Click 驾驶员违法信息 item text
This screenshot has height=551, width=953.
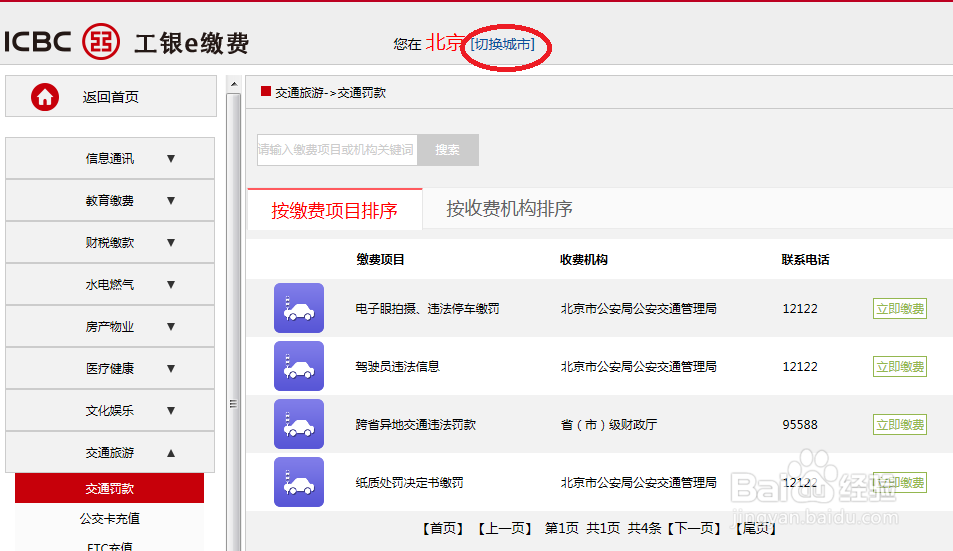[397, 366]
